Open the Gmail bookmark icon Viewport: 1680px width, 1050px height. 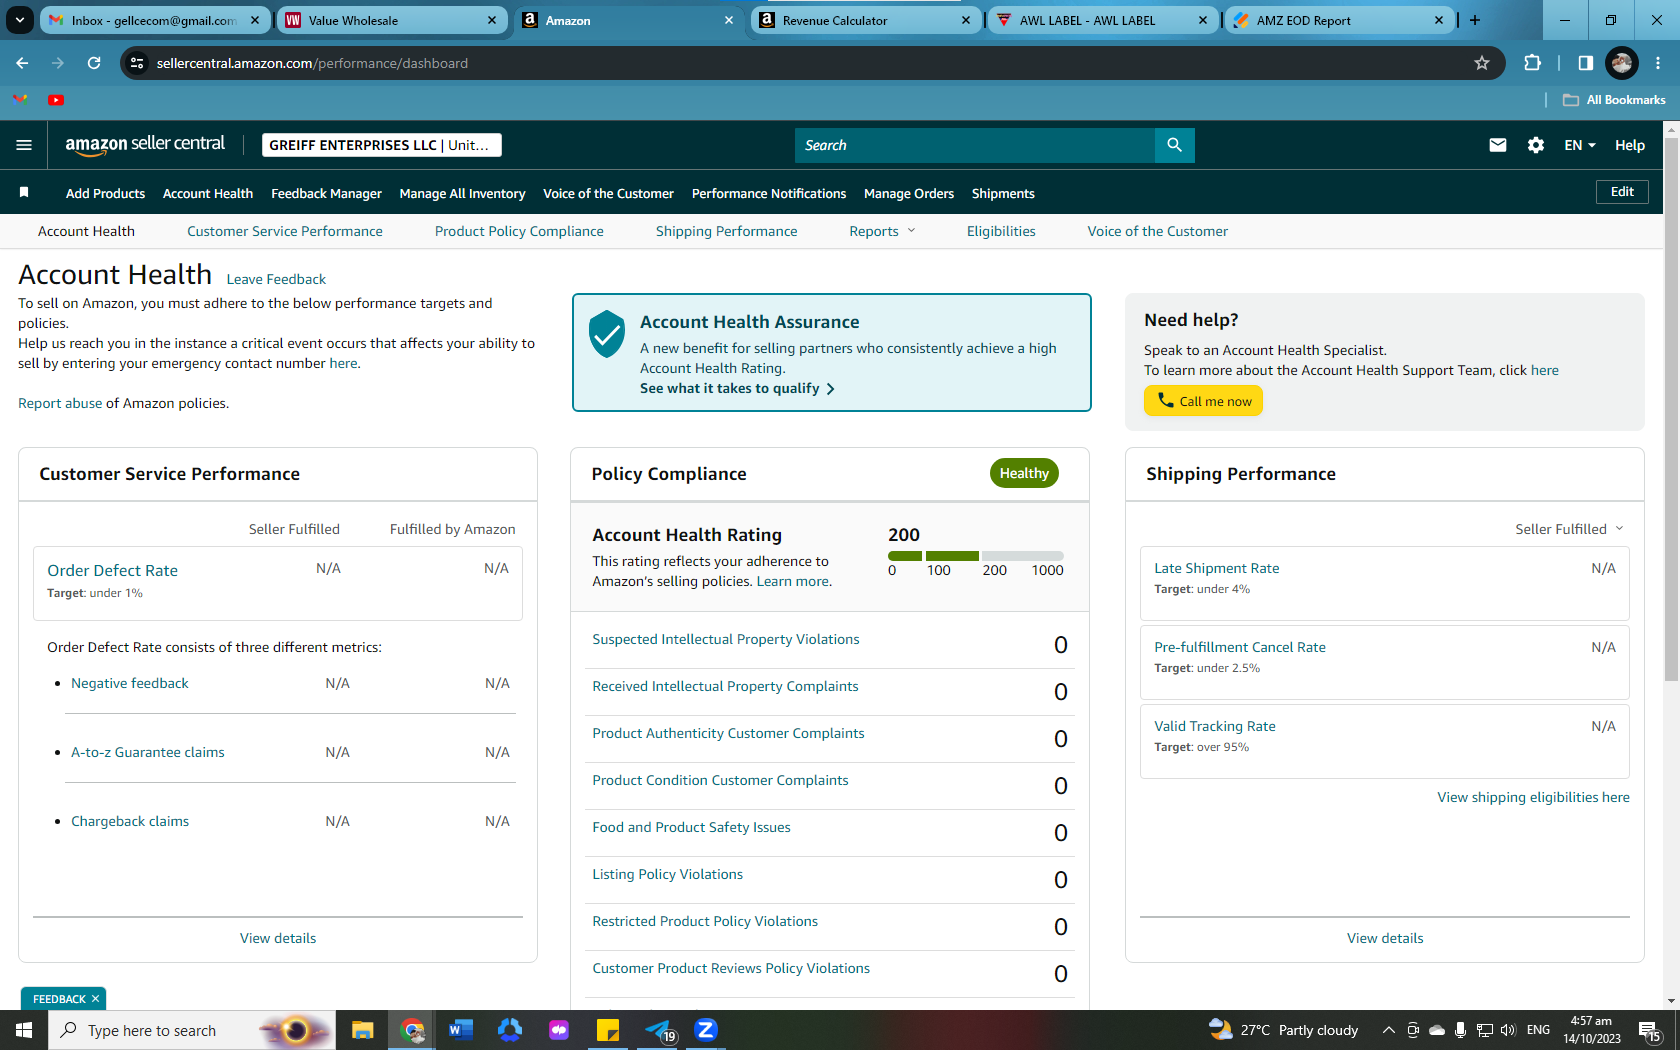click(20, 100)
